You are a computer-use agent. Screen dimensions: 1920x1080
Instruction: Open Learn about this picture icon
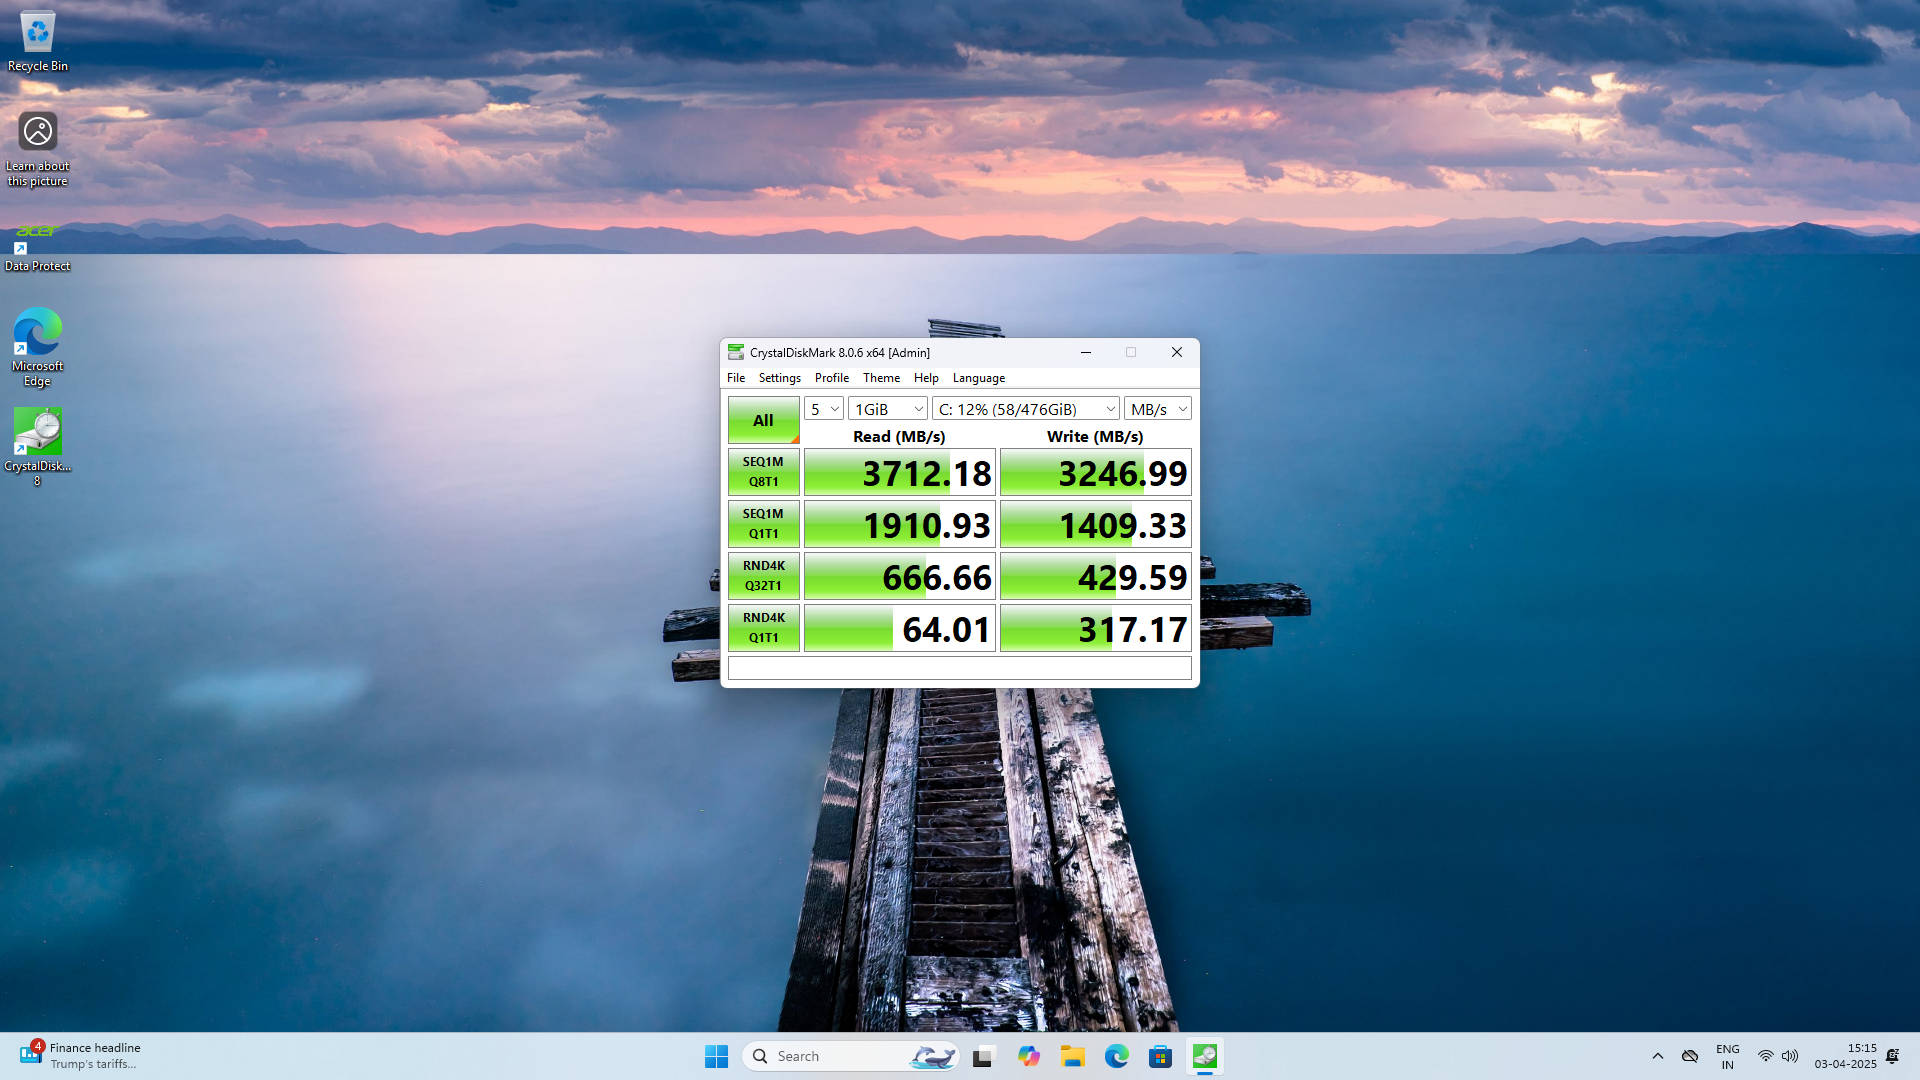pyautogui.click(x=38, y=148)
